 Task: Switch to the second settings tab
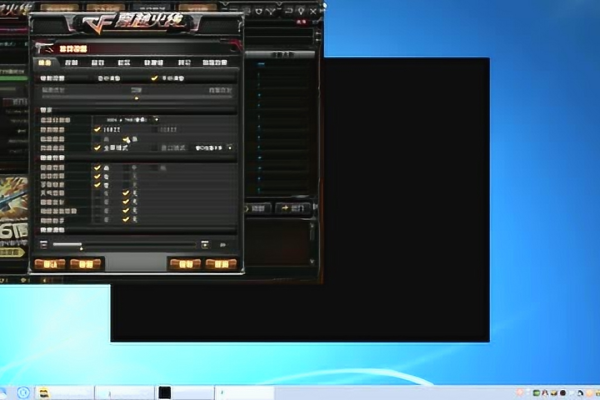tap(70, 62)
